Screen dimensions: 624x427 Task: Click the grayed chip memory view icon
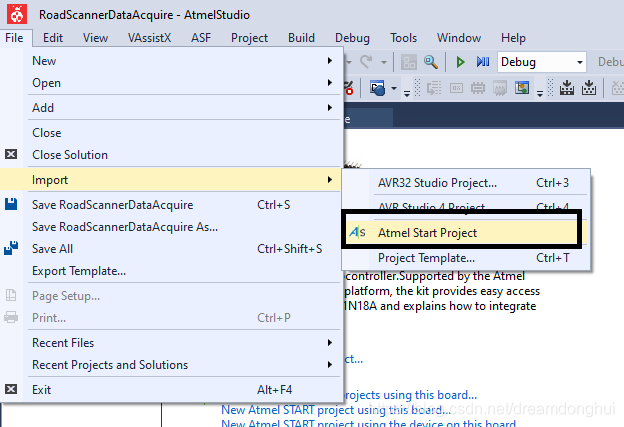(478, 88)
